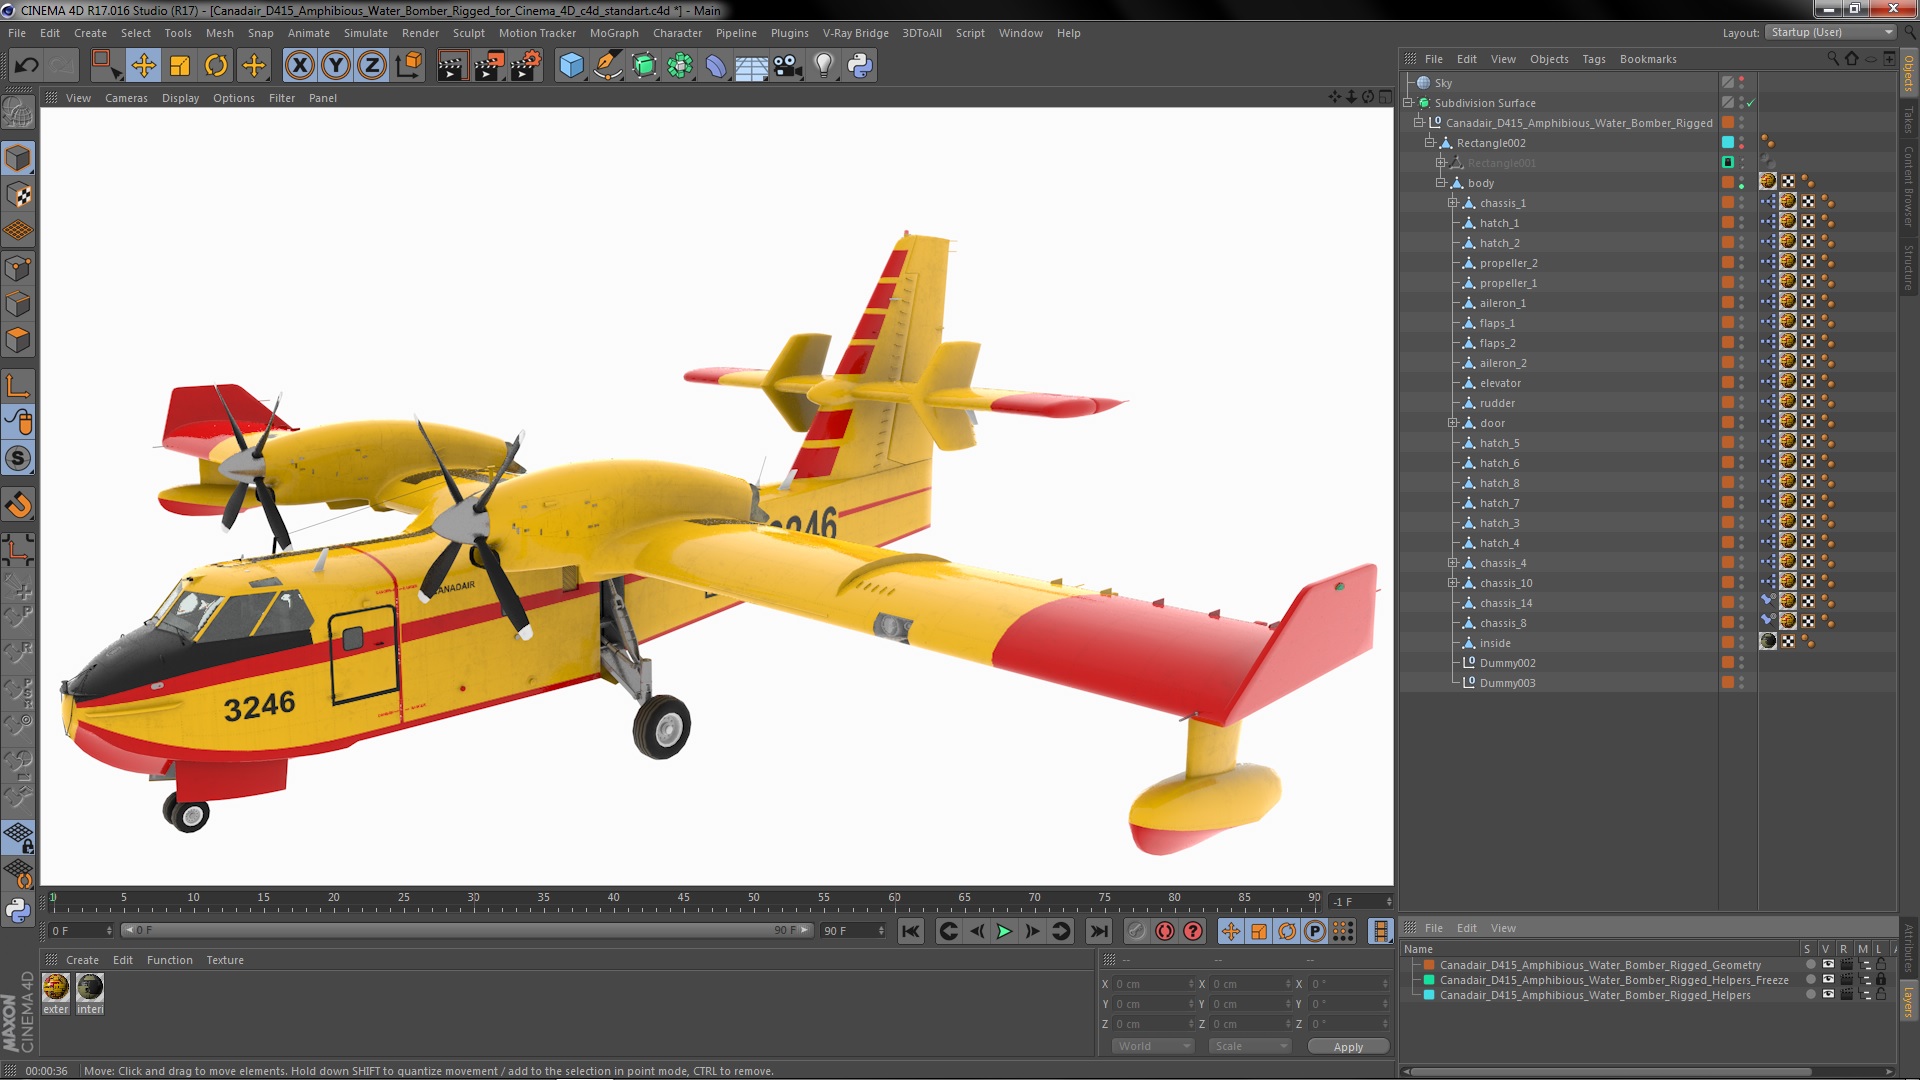Open the World coordinate dropdown
The image size is (1920, 1080).
[x=1153, y=1046]
